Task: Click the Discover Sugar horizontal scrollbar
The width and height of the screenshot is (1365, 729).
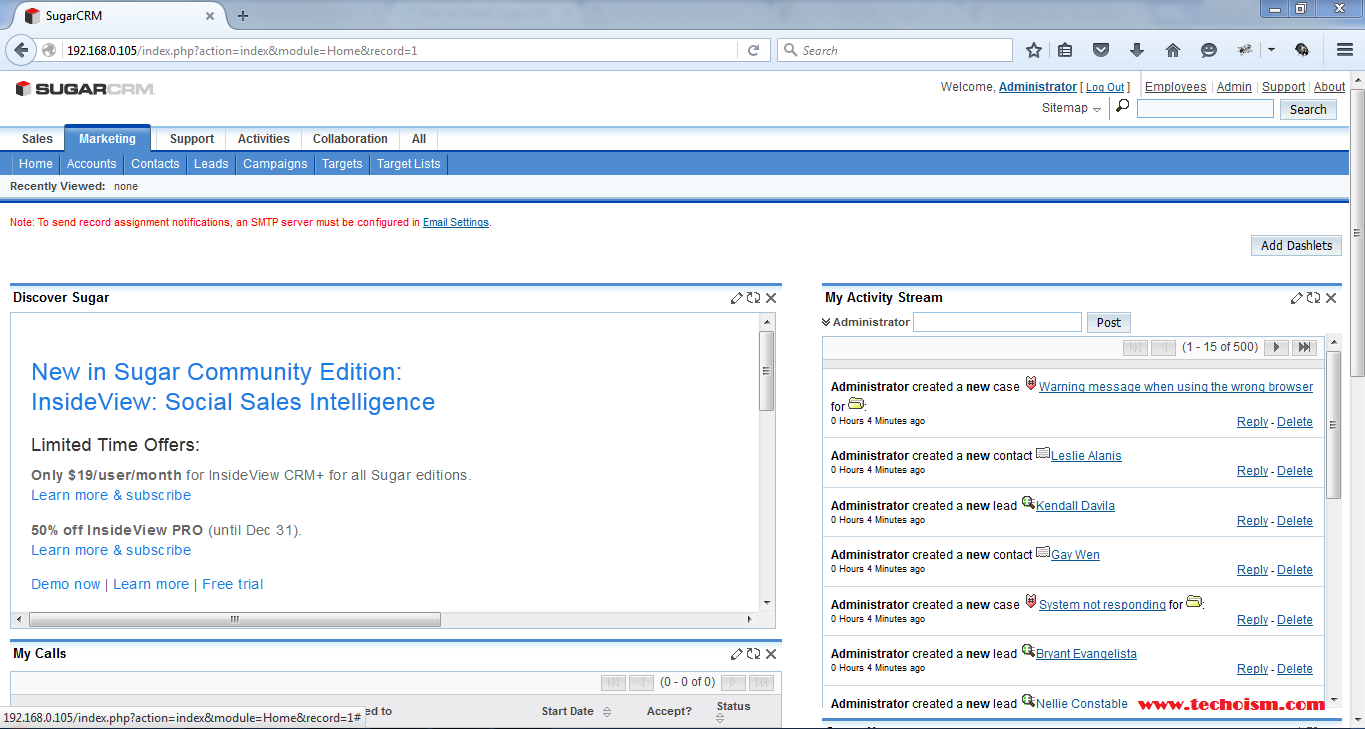Action: tap(234, 619)
